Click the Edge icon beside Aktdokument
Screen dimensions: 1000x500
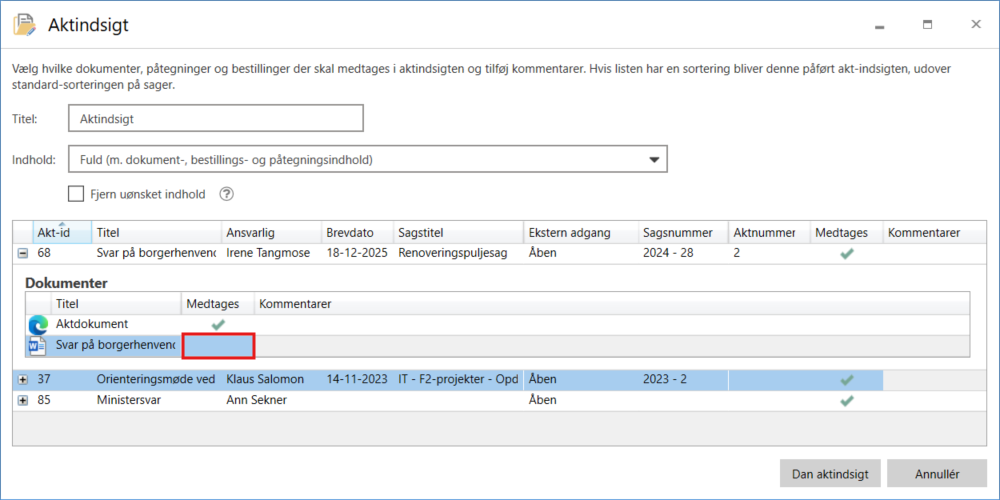coord(38,325)
